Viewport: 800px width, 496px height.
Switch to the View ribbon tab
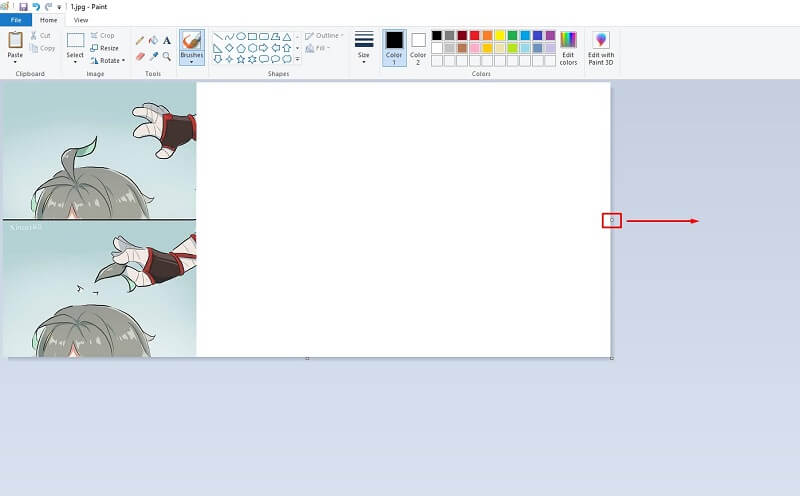point(81,20)
